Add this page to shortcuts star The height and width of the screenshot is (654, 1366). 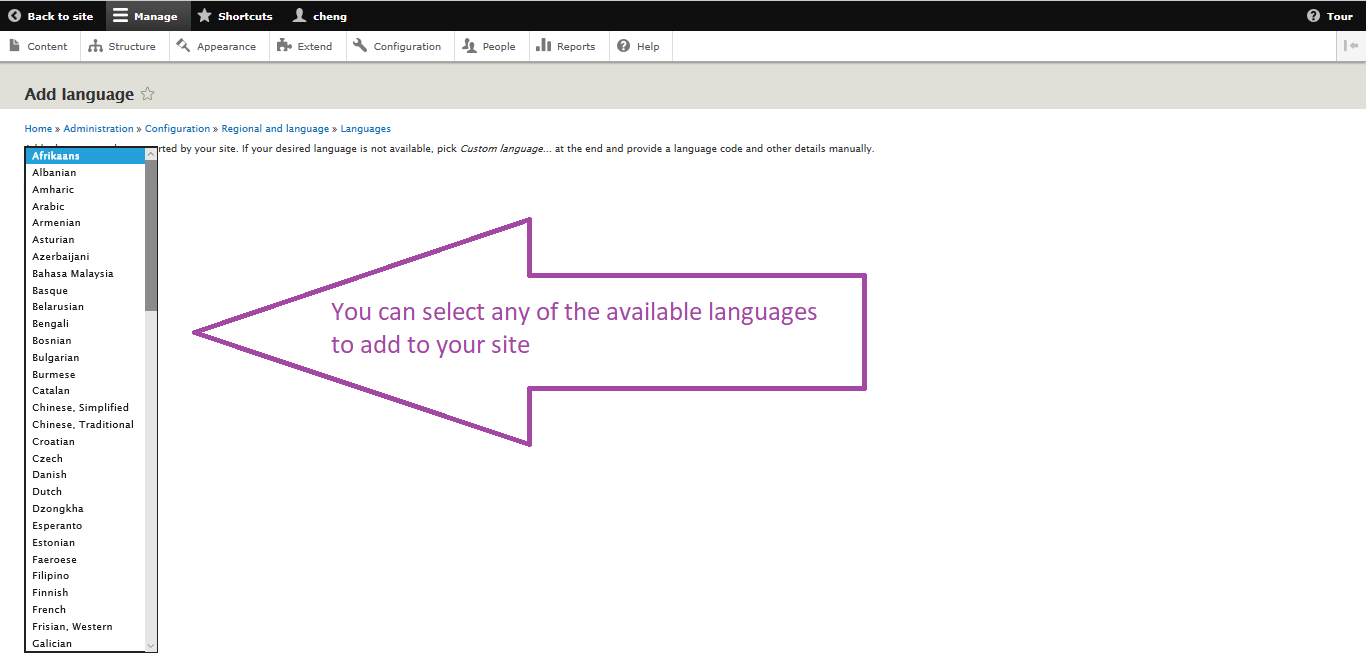147,94
